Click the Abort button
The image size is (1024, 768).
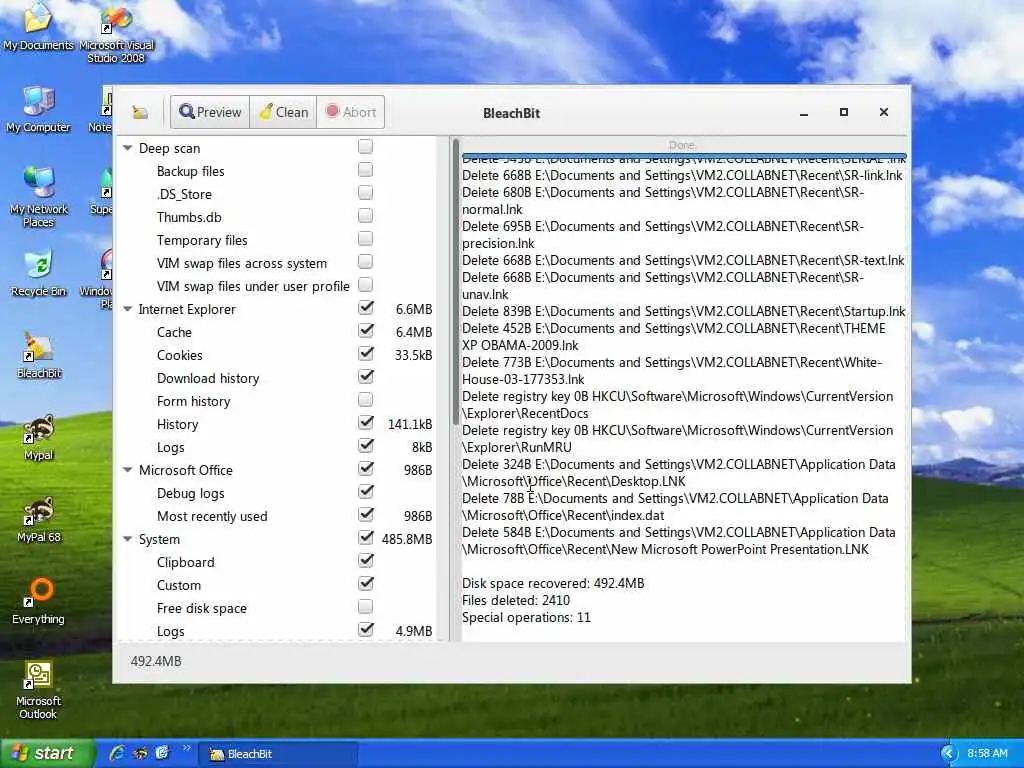351,112
